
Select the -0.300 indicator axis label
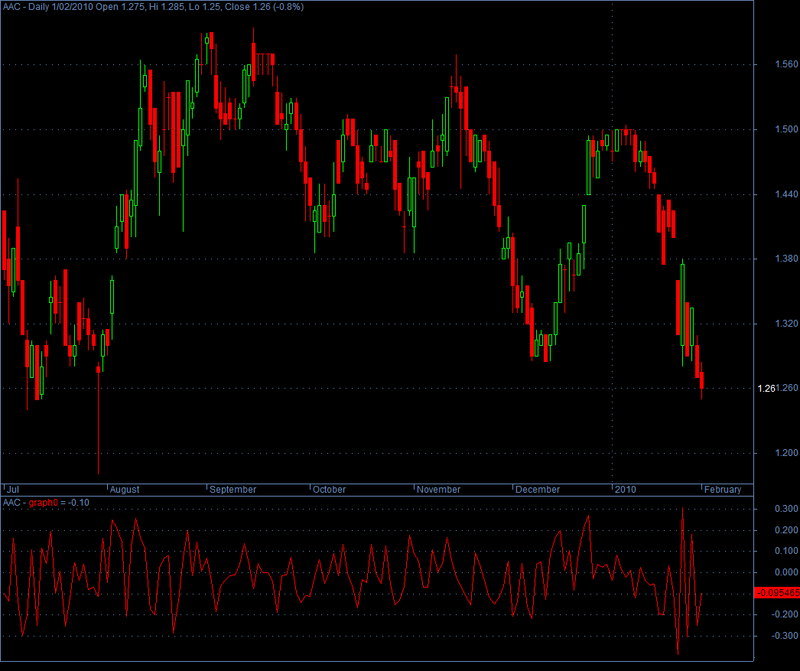(x=785, y=636)
